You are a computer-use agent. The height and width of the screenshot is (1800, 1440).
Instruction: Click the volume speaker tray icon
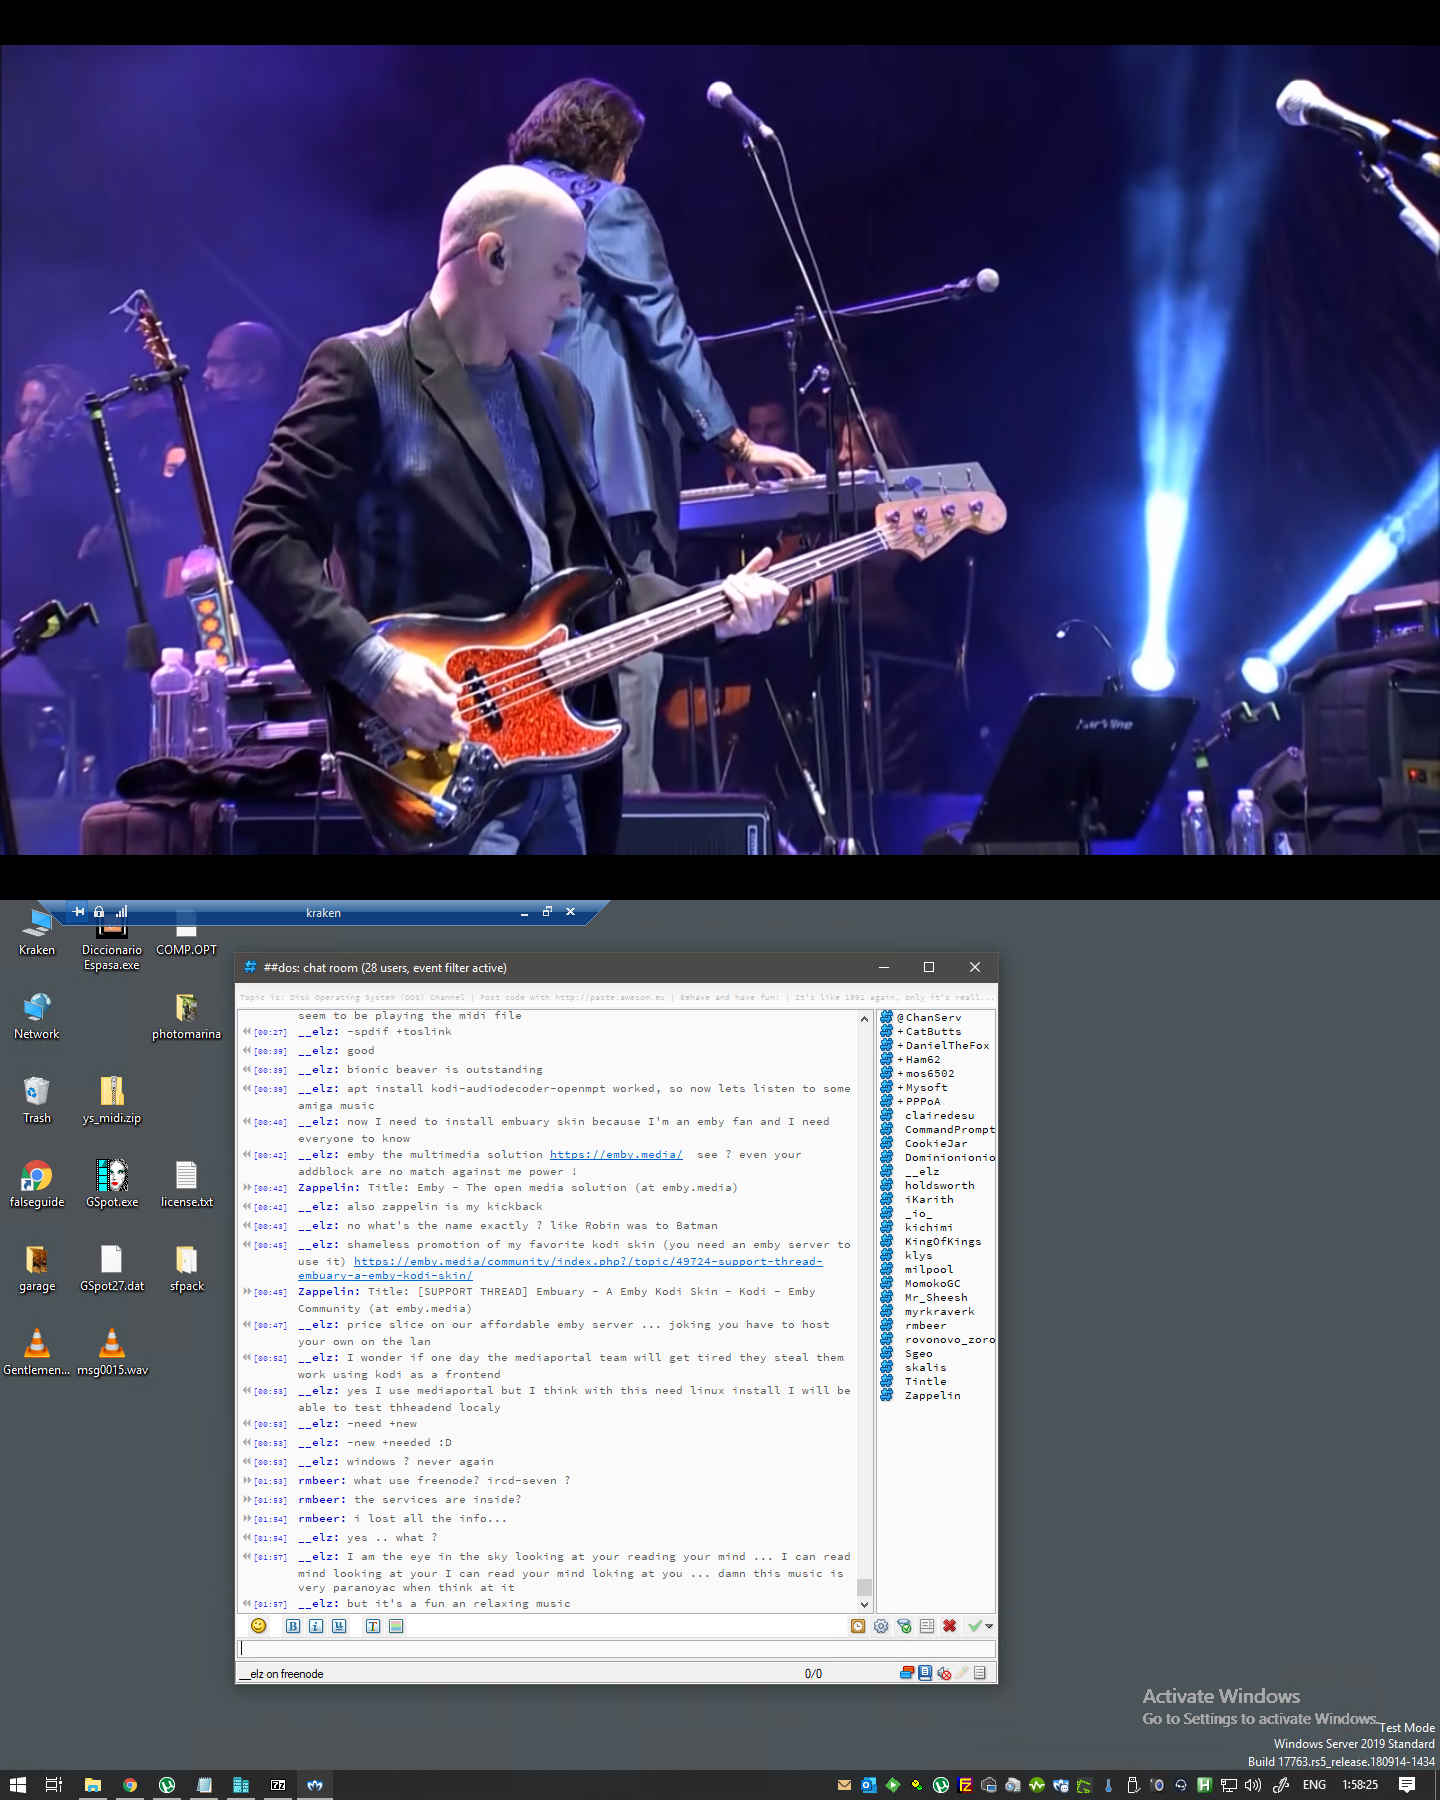click(x=1253, y=1785)
